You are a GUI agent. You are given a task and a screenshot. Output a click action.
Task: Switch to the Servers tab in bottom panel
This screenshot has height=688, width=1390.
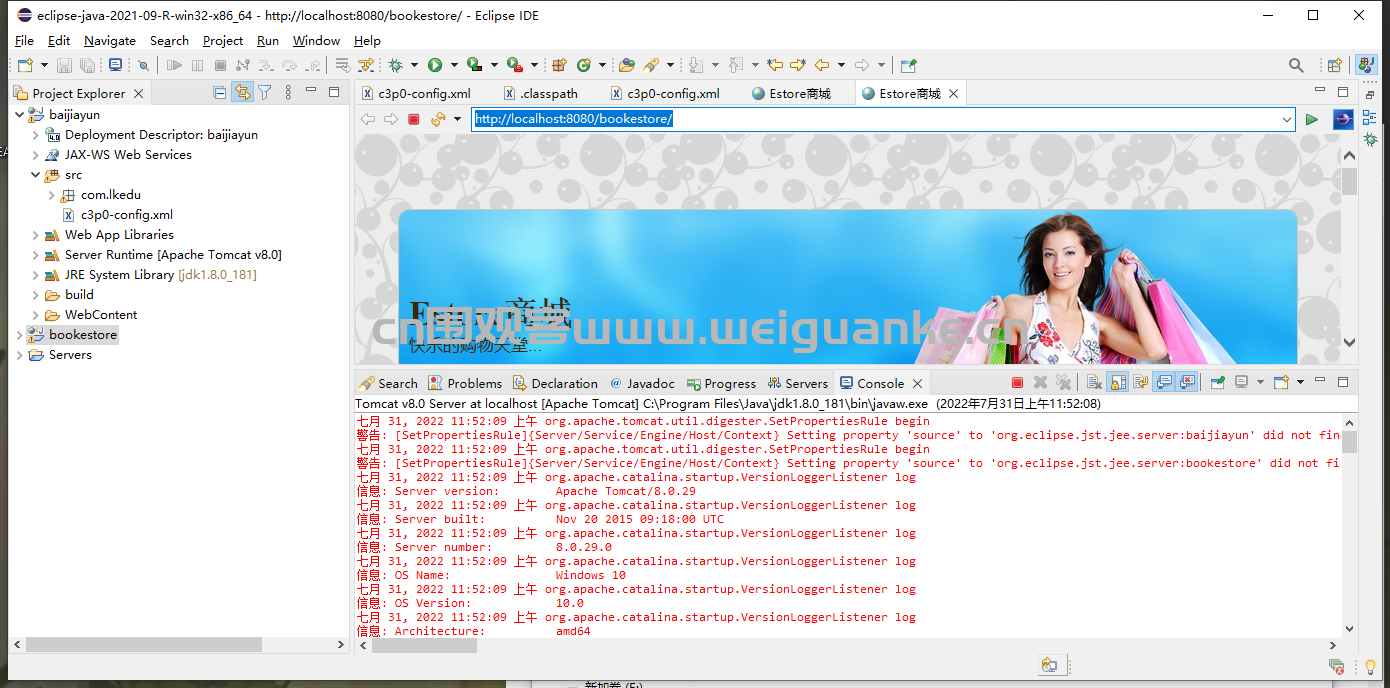[798, 383]
